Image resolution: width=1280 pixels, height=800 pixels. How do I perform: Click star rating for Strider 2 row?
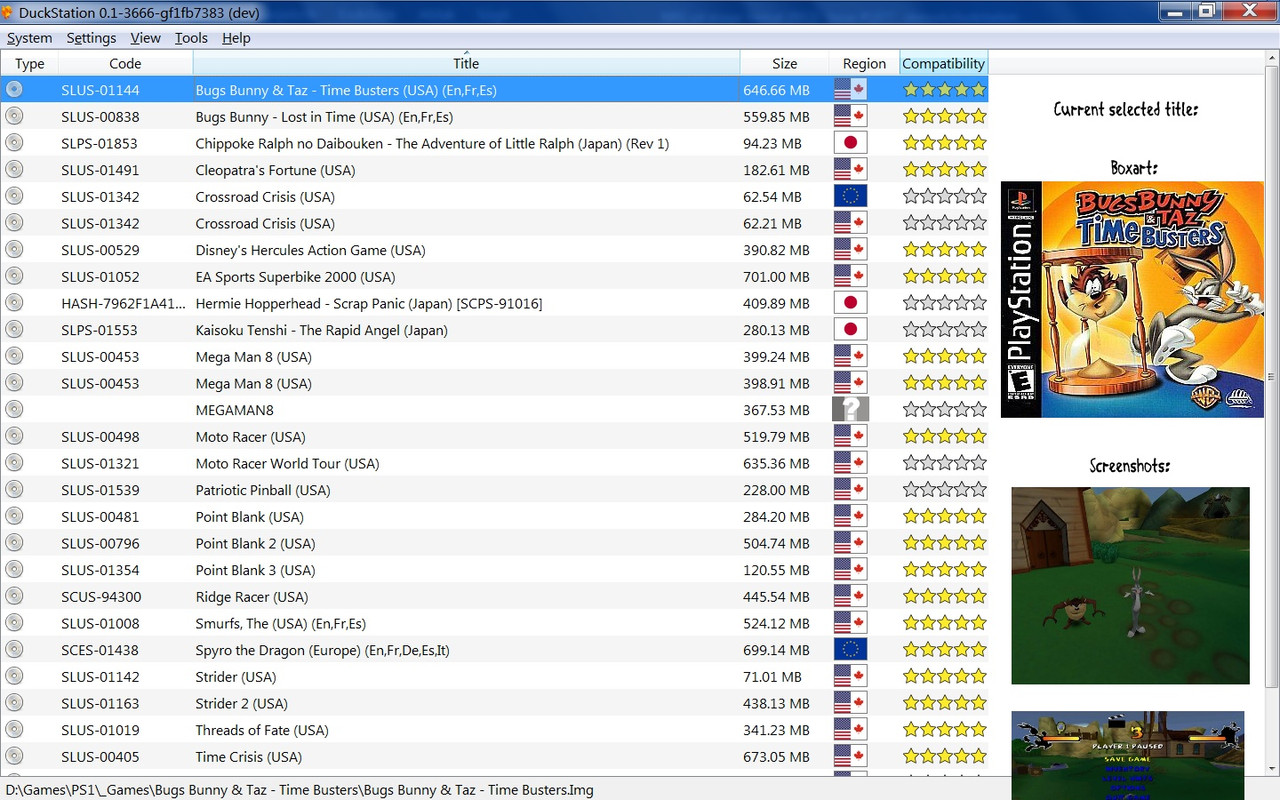click(944, 703)
